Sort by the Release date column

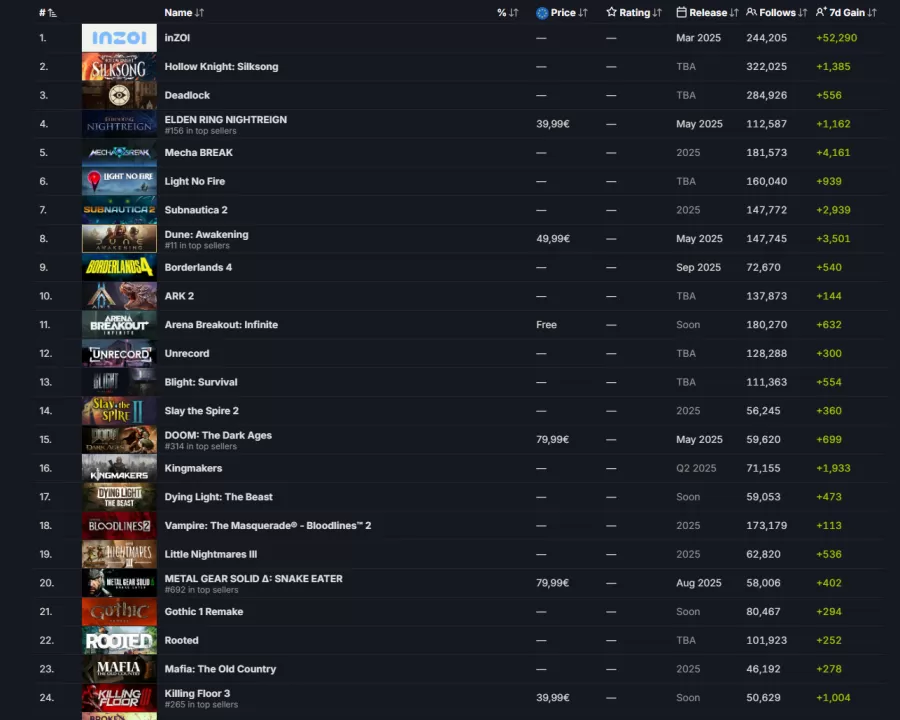coord(707,13)
